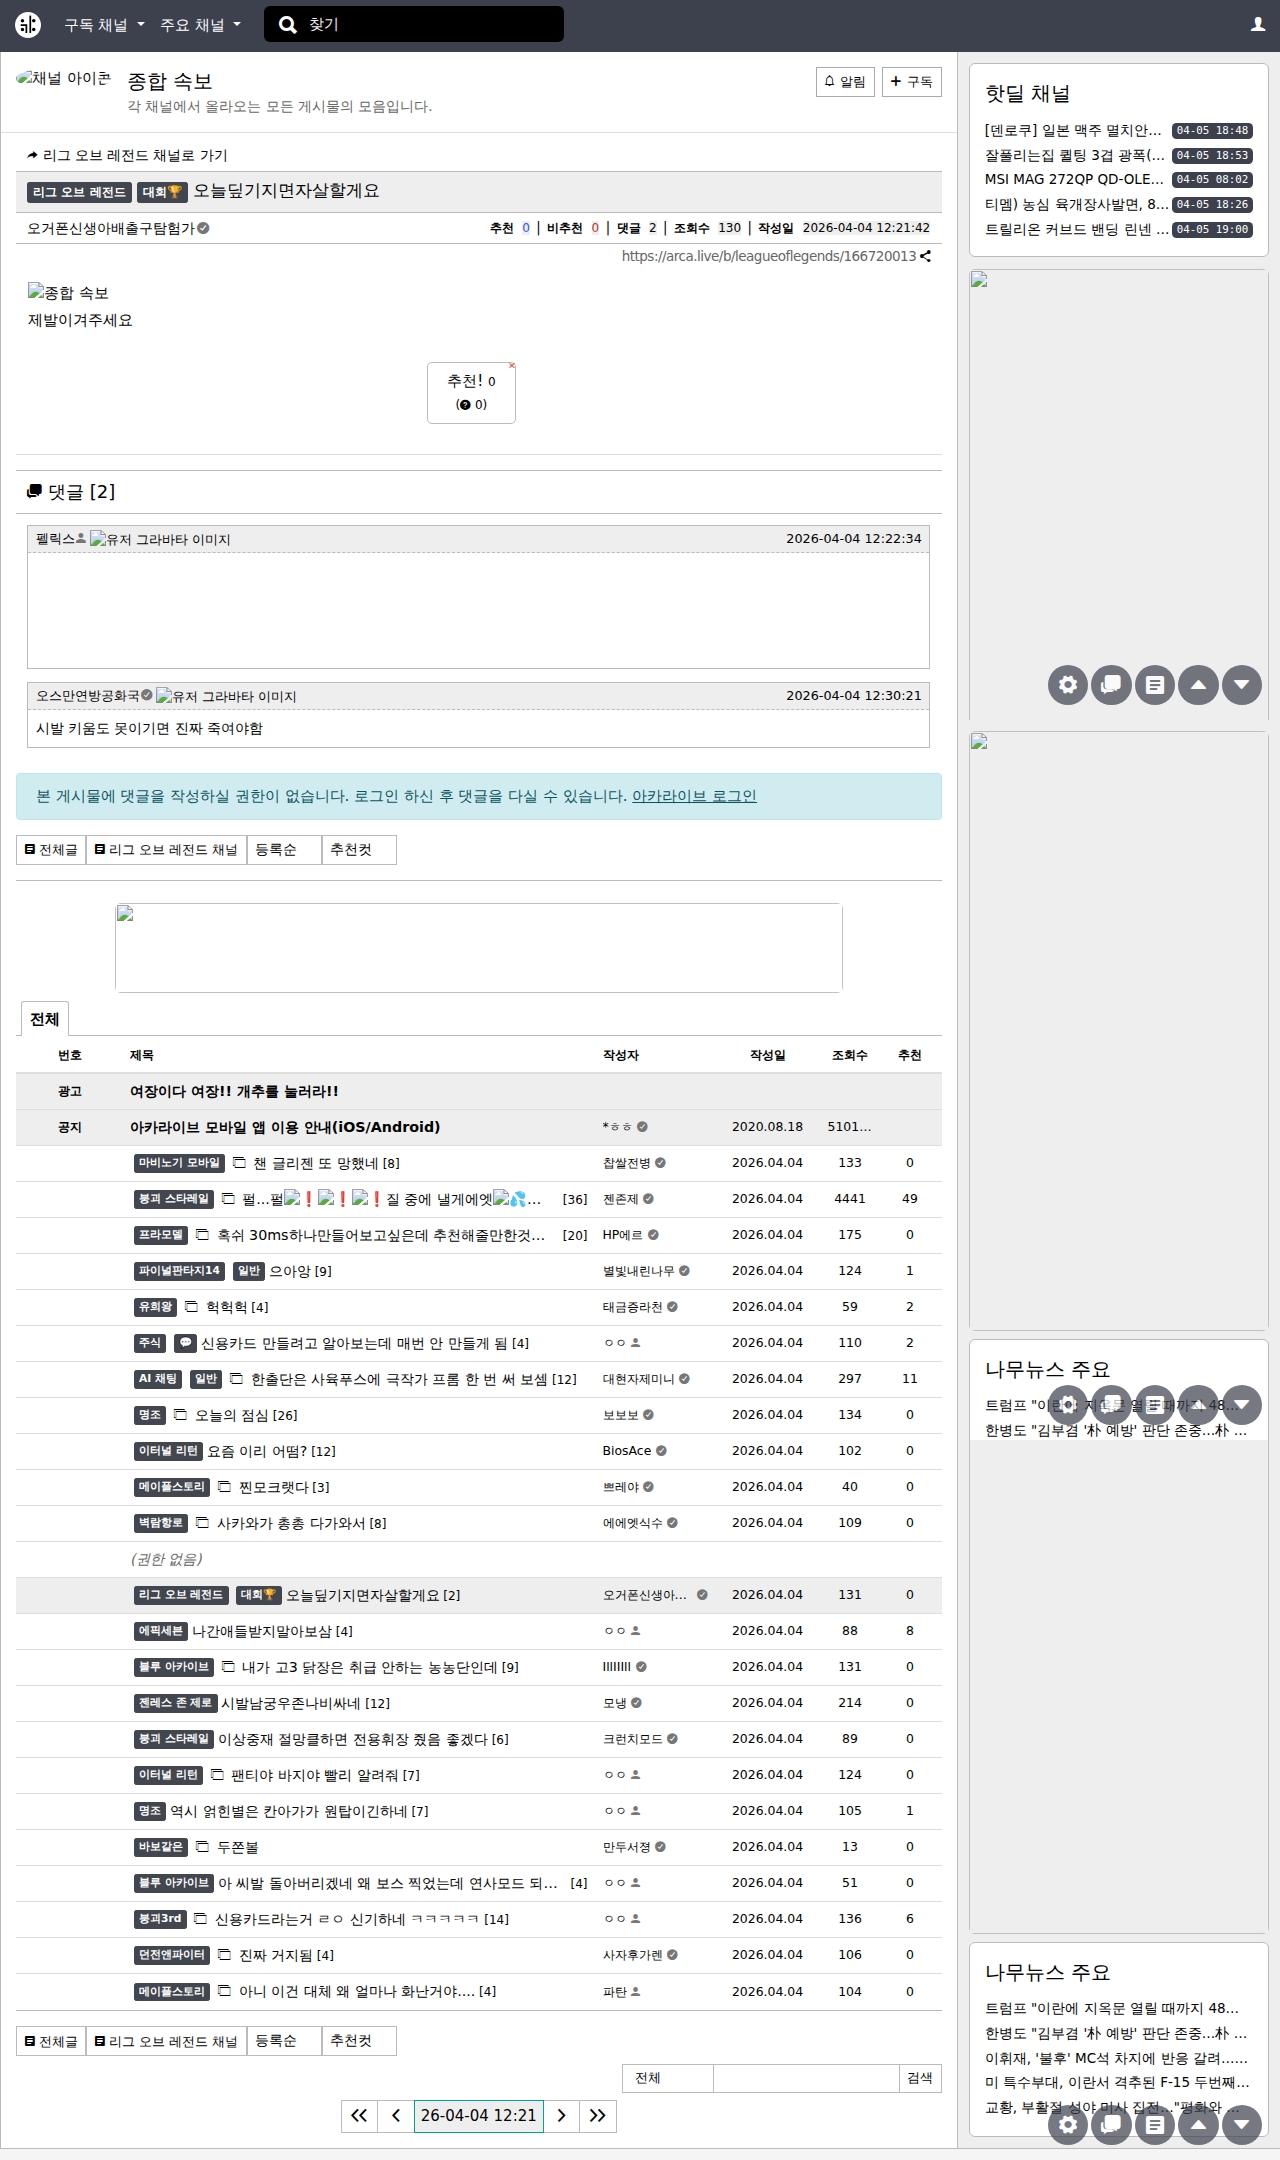Click the 검색 search button
This screenshot has width=1280, height=2160.
920,2078
